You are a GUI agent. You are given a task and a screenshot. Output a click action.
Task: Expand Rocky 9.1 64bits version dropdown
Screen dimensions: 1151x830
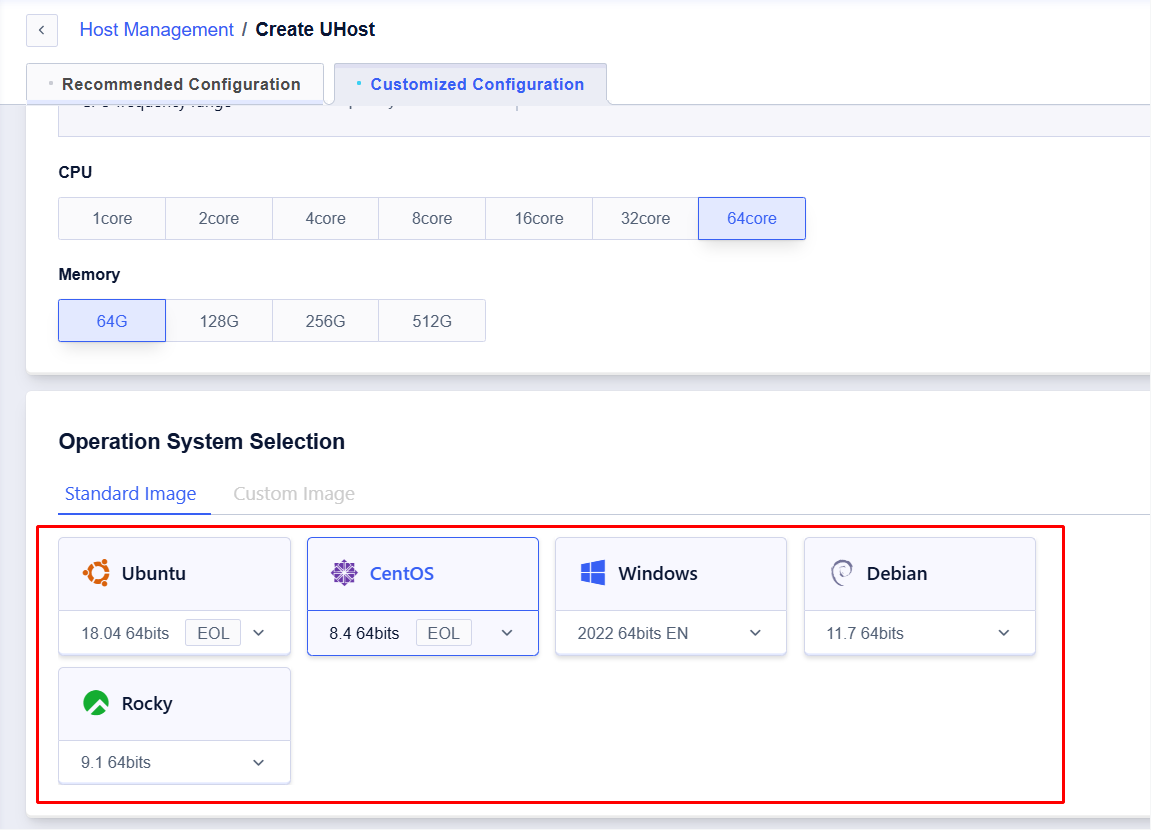click(x=175, y=762)
